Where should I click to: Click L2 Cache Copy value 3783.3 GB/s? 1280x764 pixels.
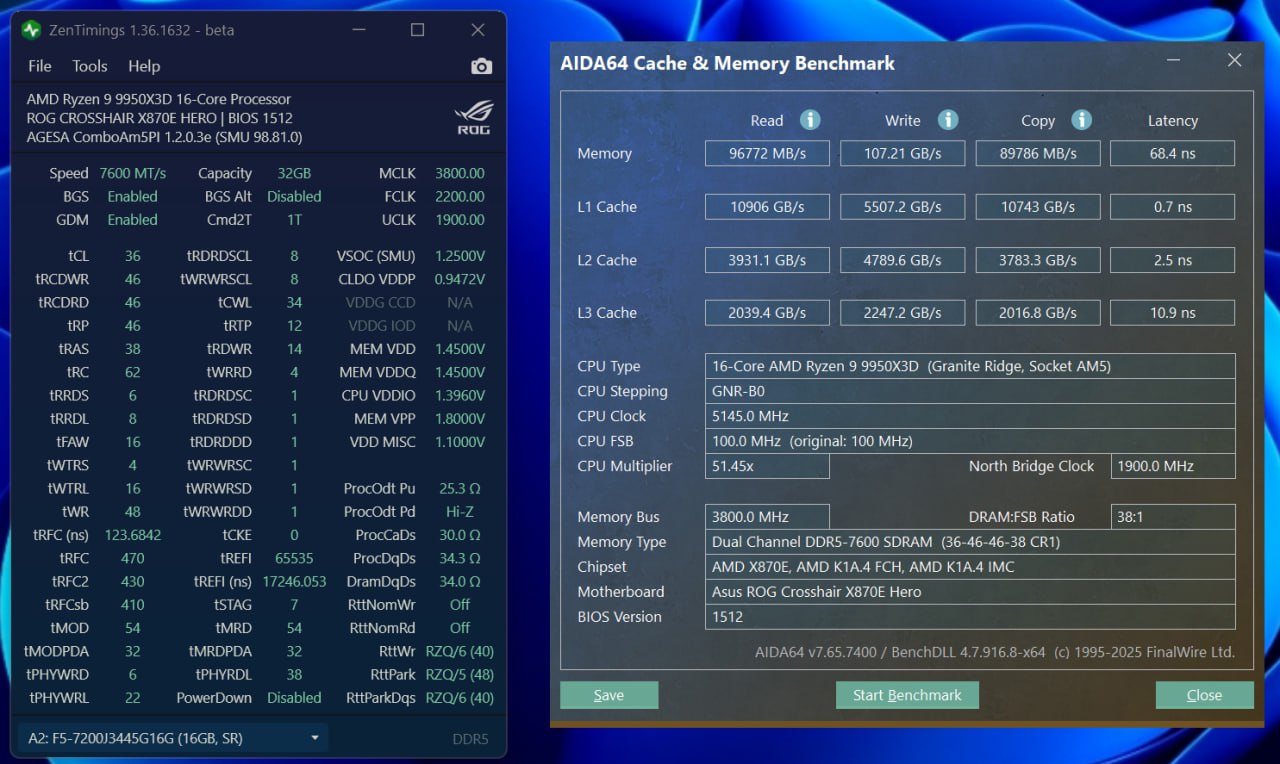[1038, 260]
